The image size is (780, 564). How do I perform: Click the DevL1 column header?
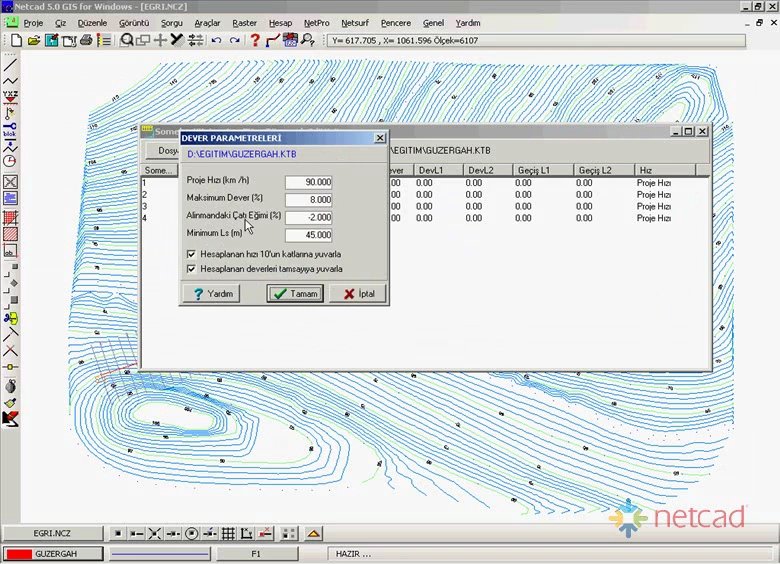pos(438,170)
